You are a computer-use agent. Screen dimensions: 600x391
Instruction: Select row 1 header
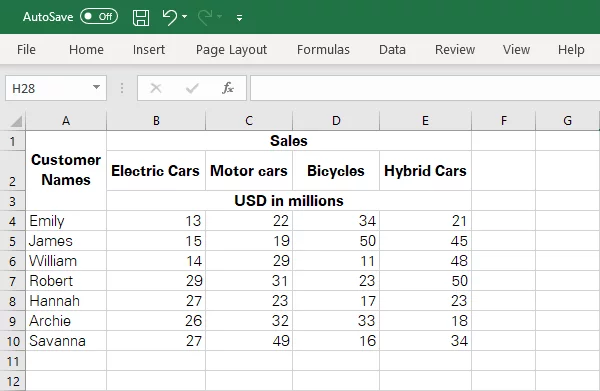click(13, 141)
